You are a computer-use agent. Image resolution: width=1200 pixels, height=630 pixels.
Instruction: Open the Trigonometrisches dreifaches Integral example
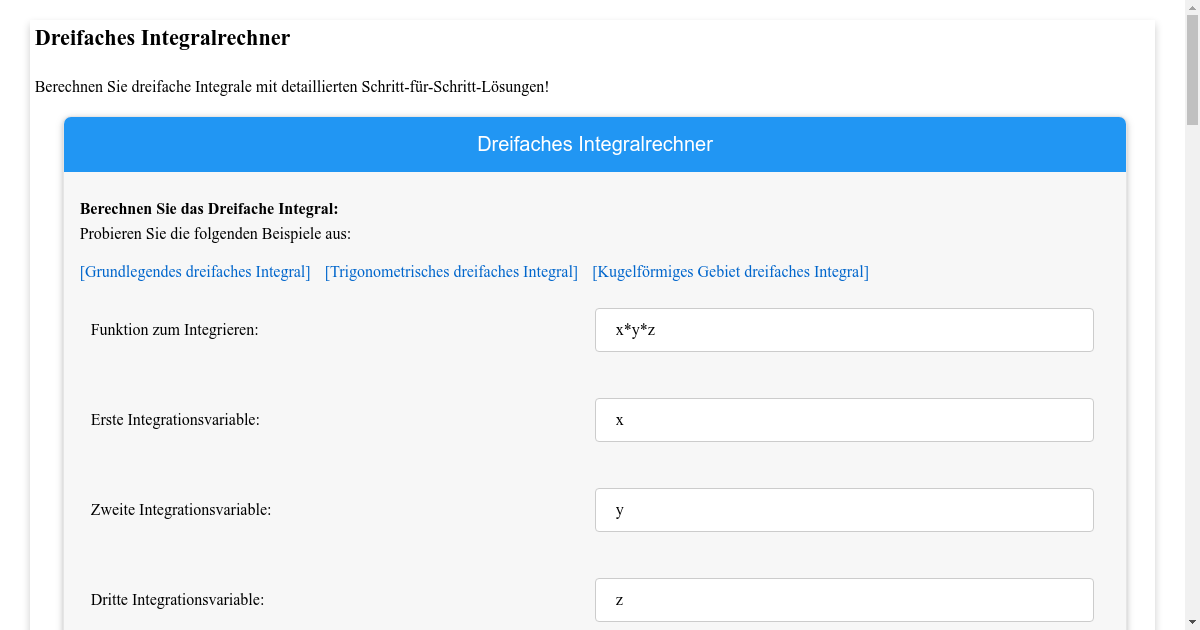click(450, 271)
